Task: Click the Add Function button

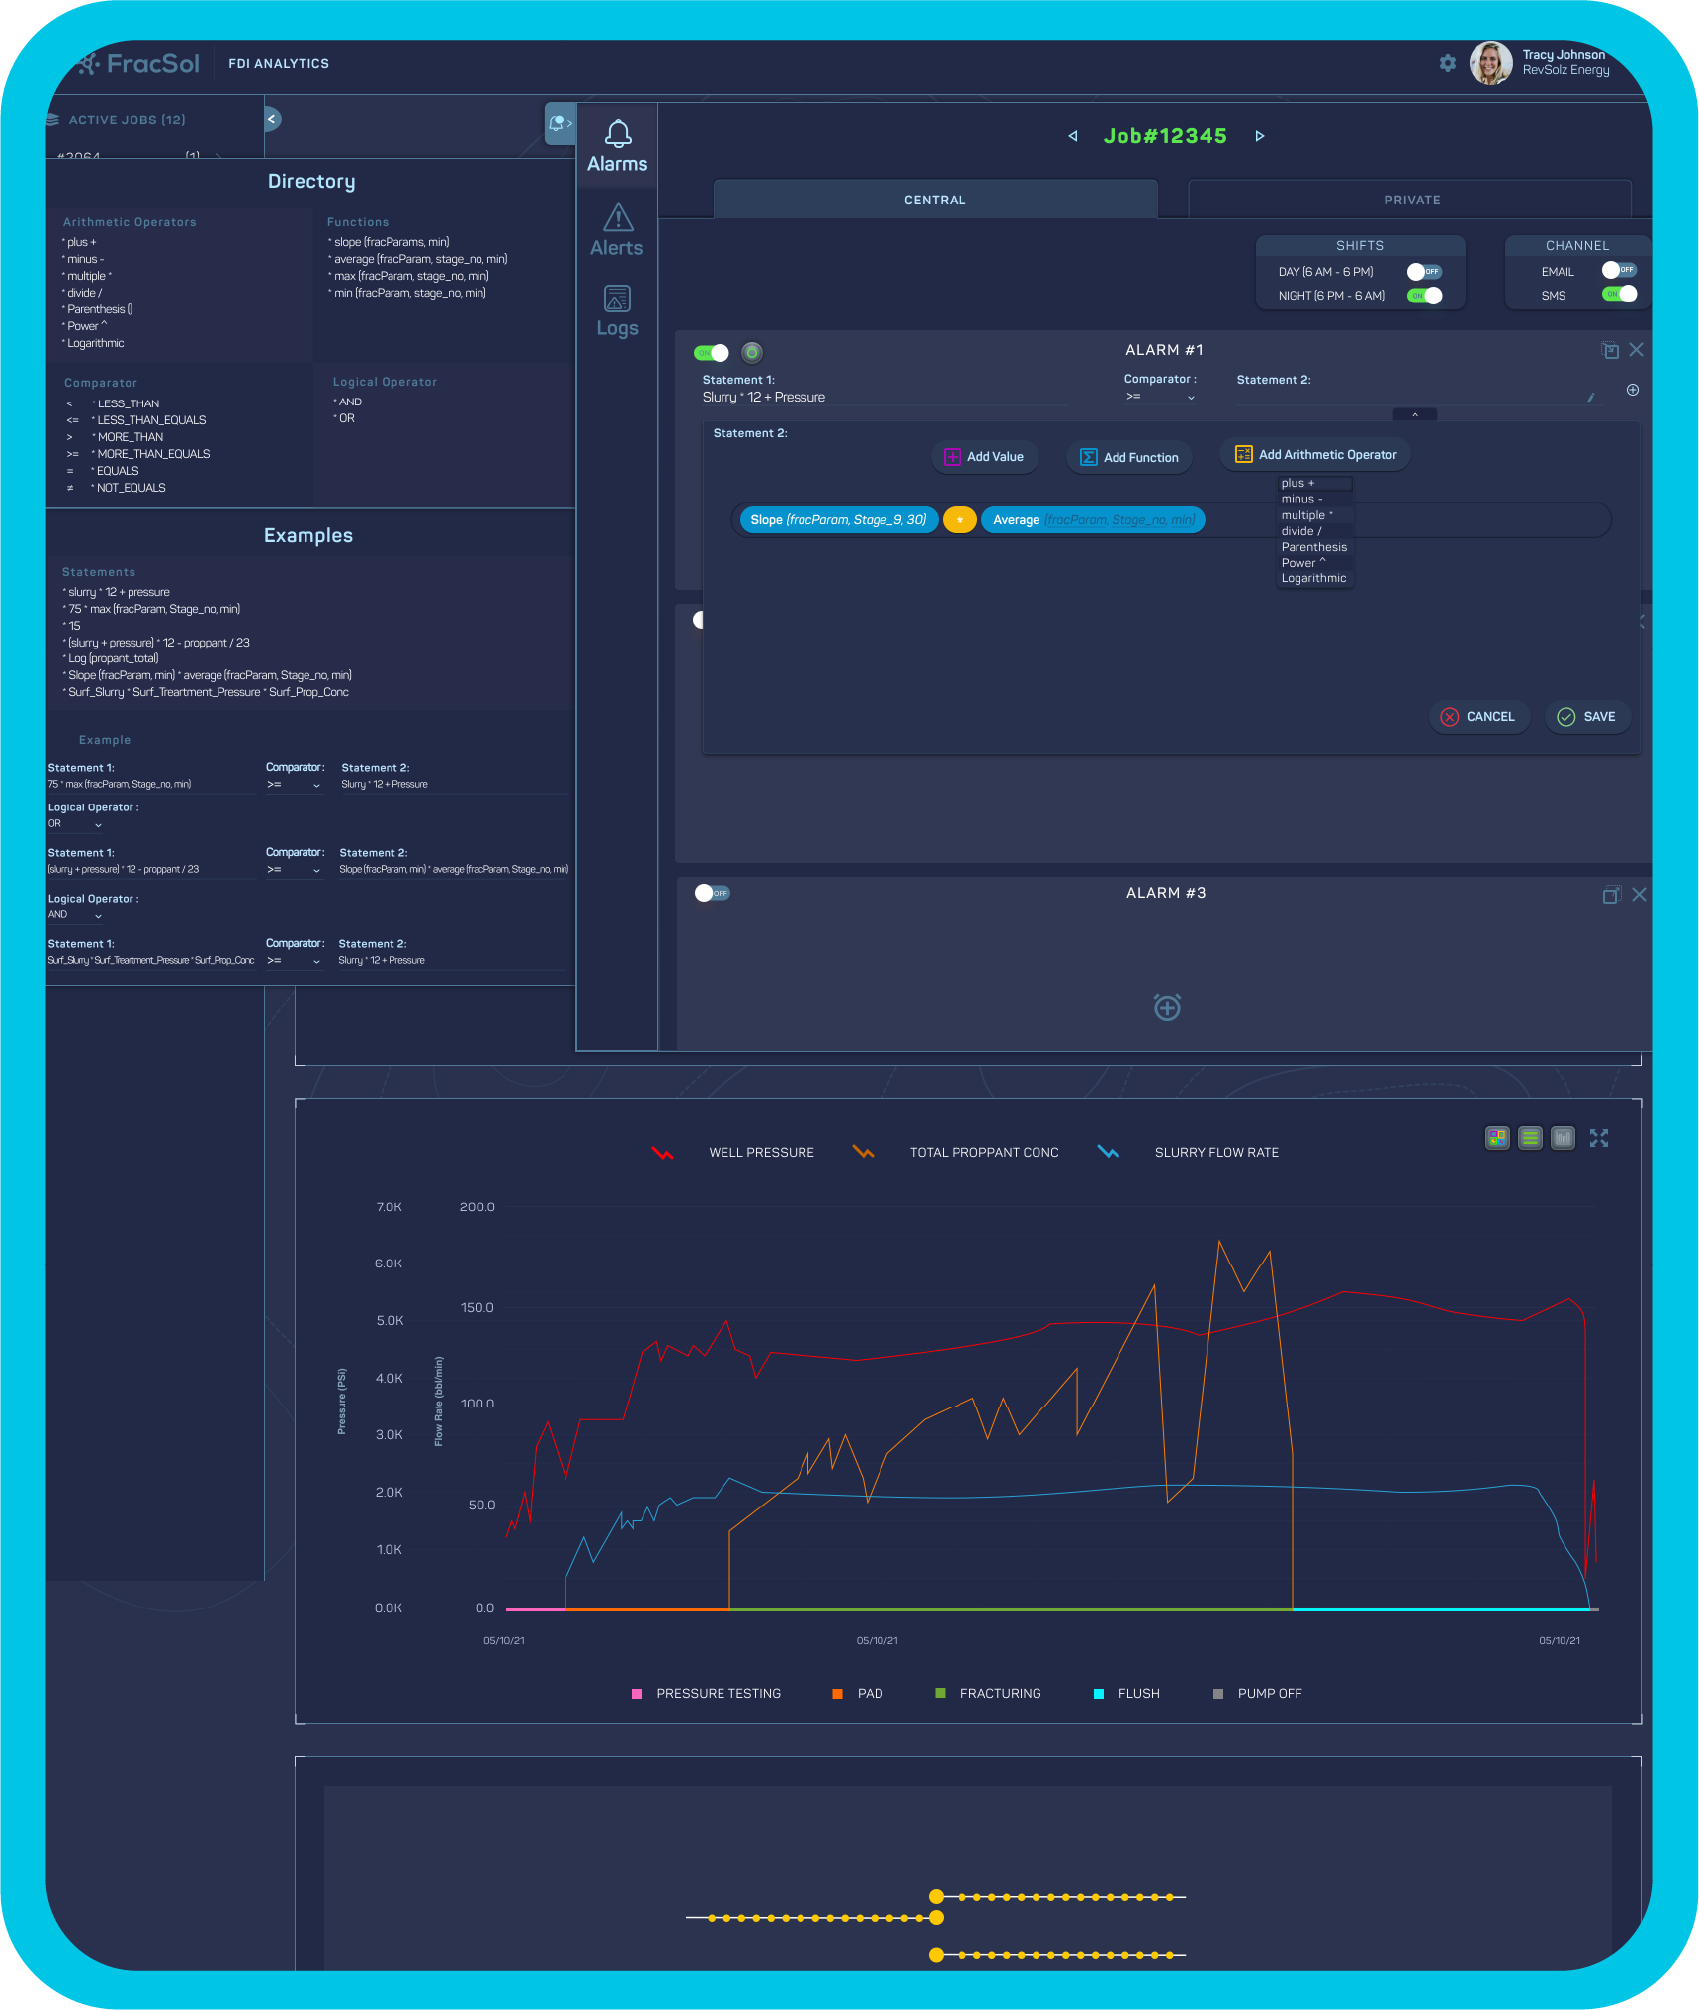Action: (1129, 457)
